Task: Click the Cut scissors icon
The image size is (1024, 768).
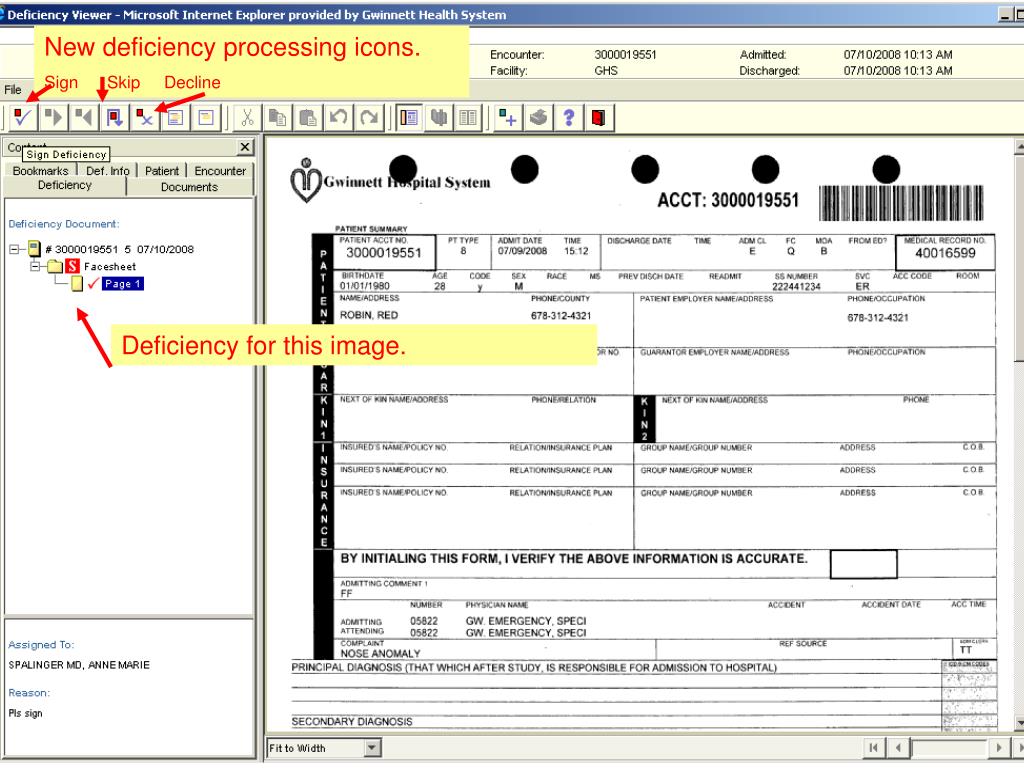Action: pyautogui.click(x=247, y=118)
